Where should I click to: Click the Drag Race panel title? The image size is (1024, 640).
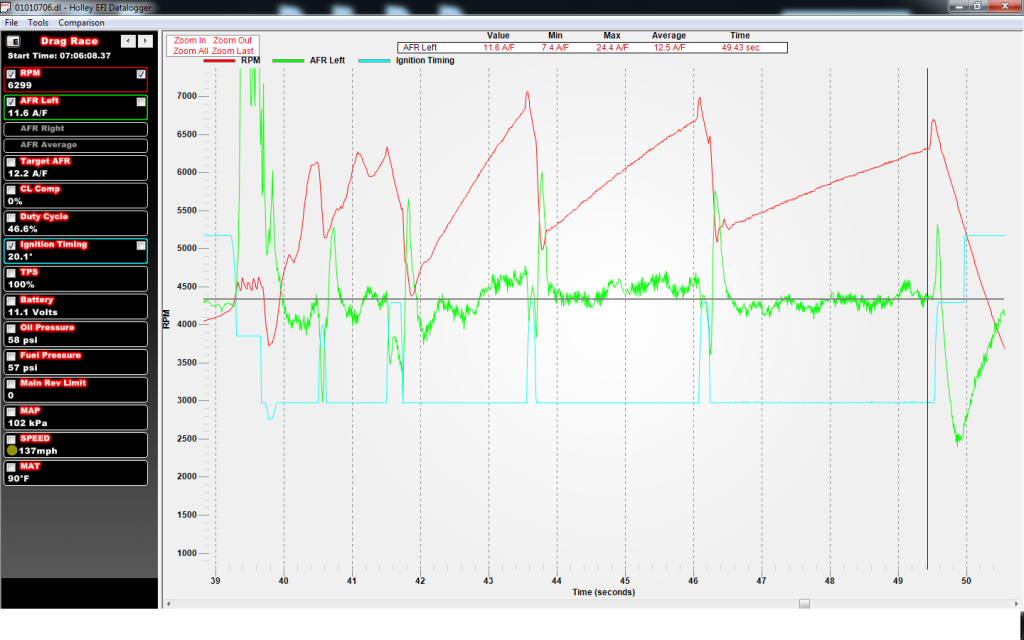(x=69, y=41)
